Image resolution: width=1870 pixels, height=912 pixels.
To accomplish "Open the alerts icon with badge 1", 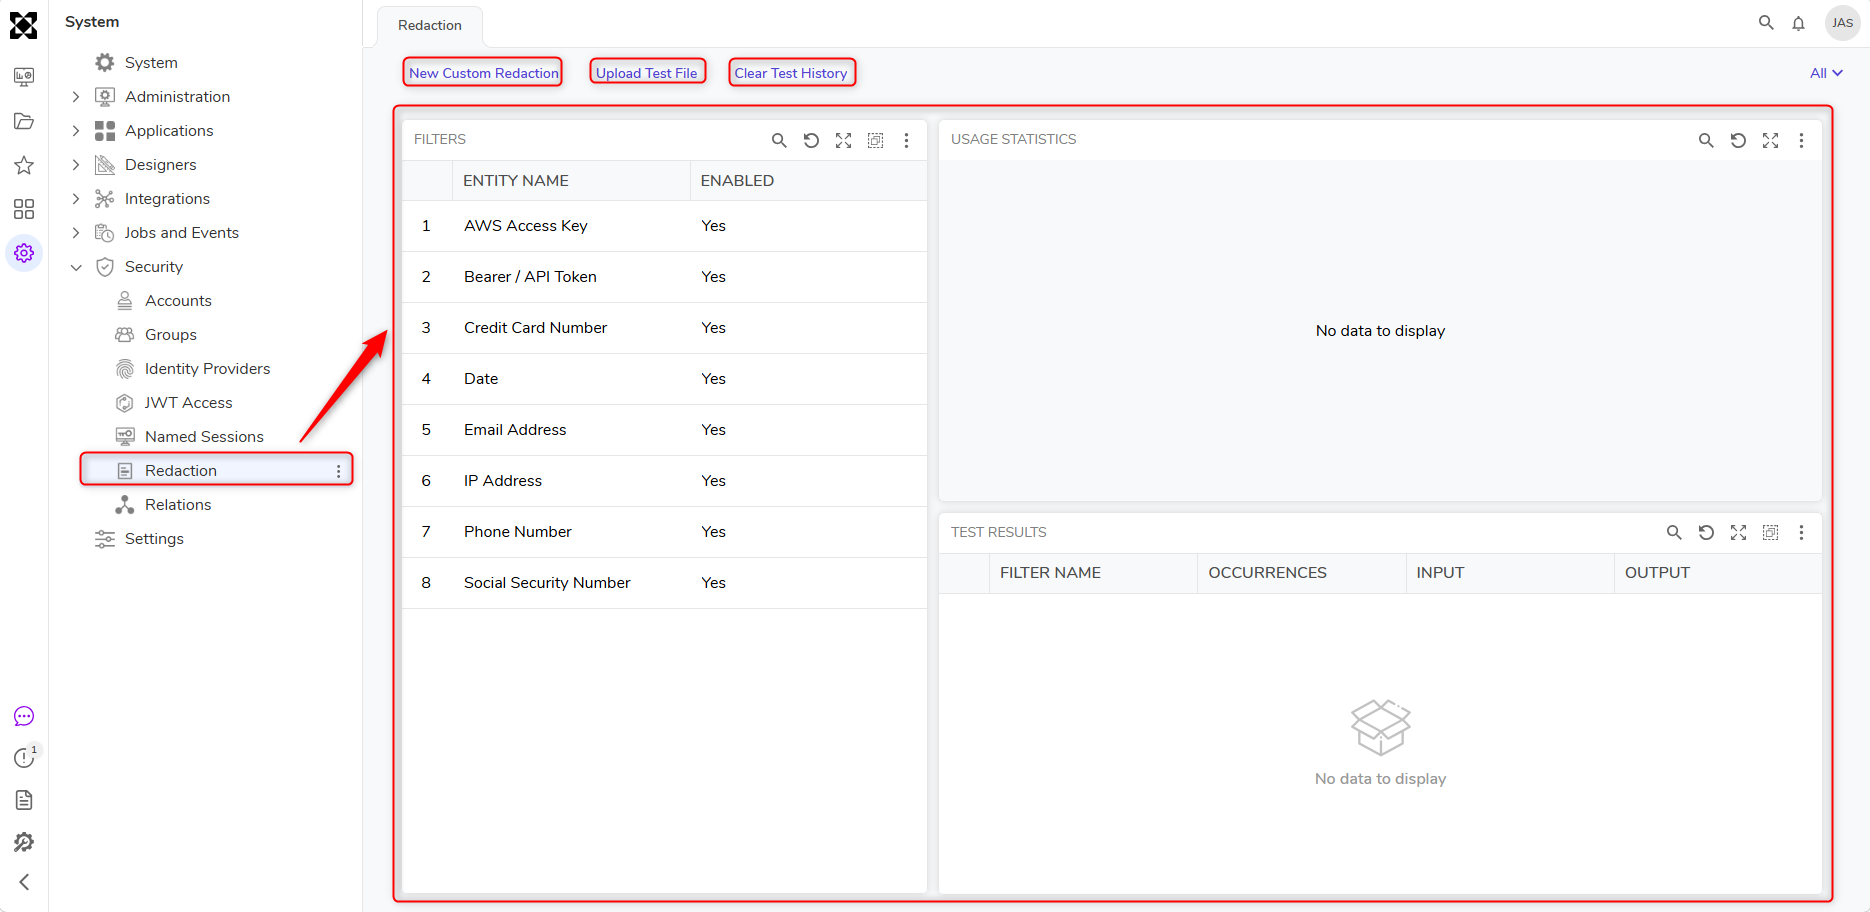I will [24, 758].
